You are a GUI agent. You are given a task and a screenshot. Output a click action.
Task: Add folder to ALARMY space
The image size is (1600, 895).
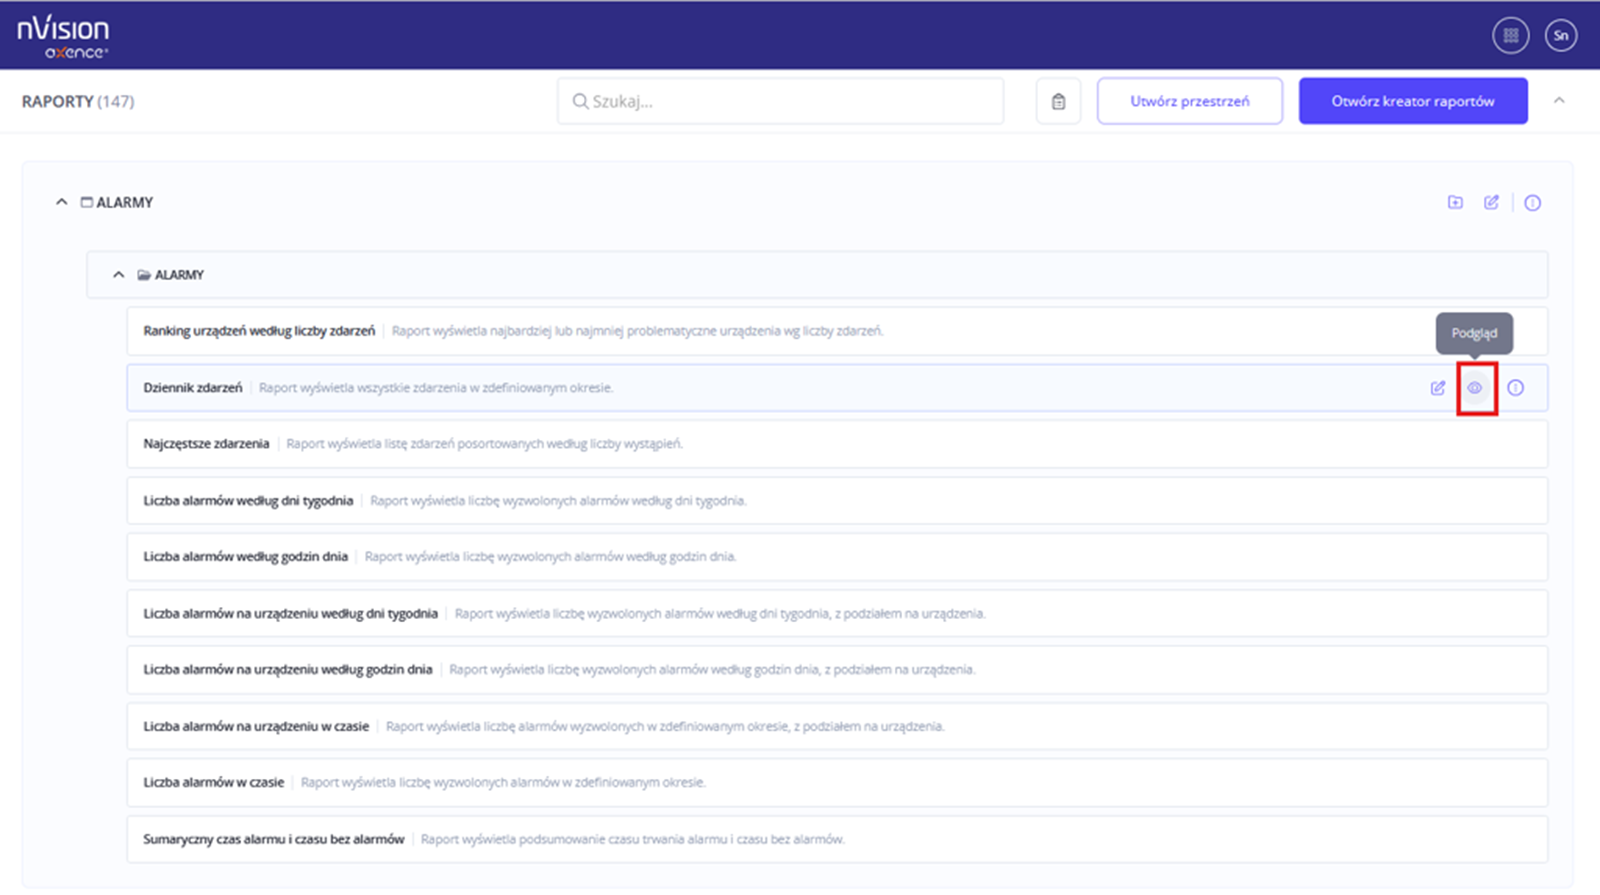1455,203
